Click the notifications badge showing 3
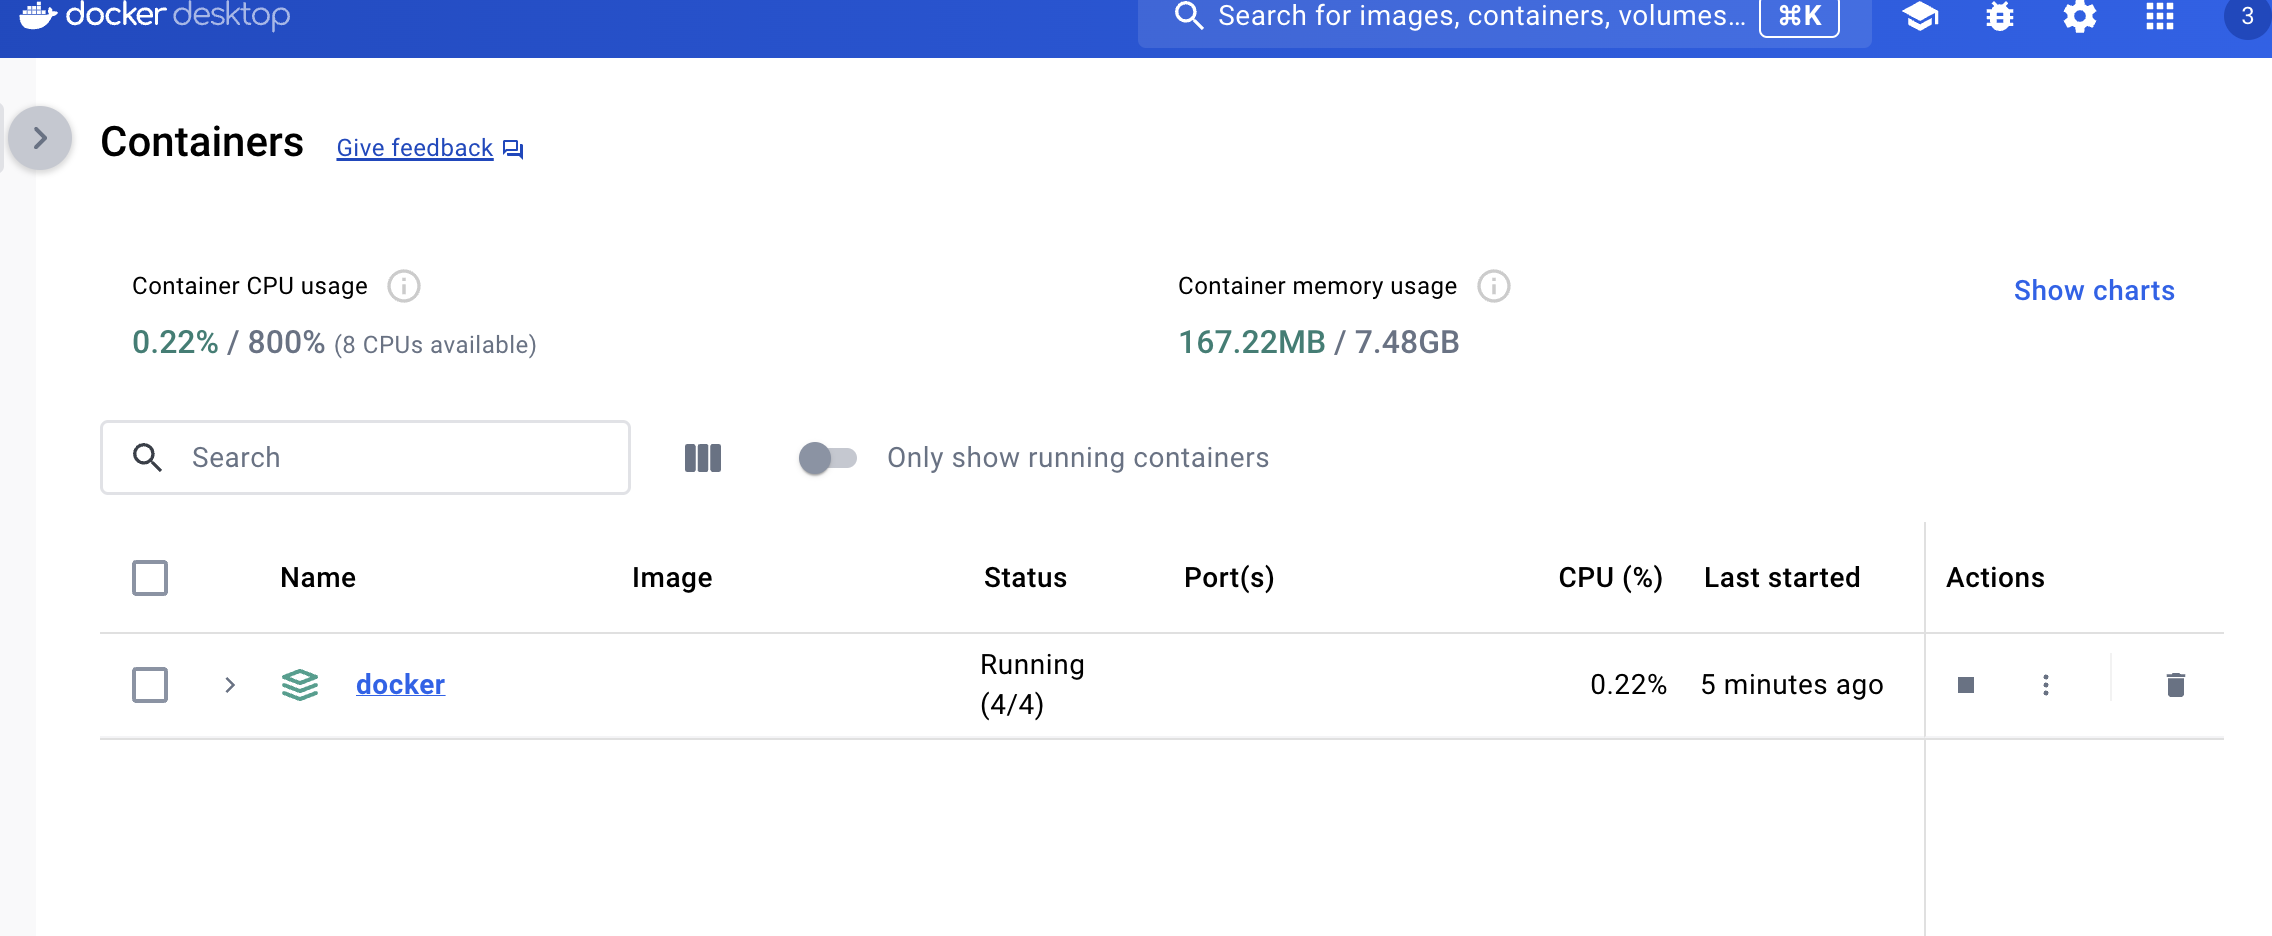The image size is (2272, 936). (x=2247, y=16)
